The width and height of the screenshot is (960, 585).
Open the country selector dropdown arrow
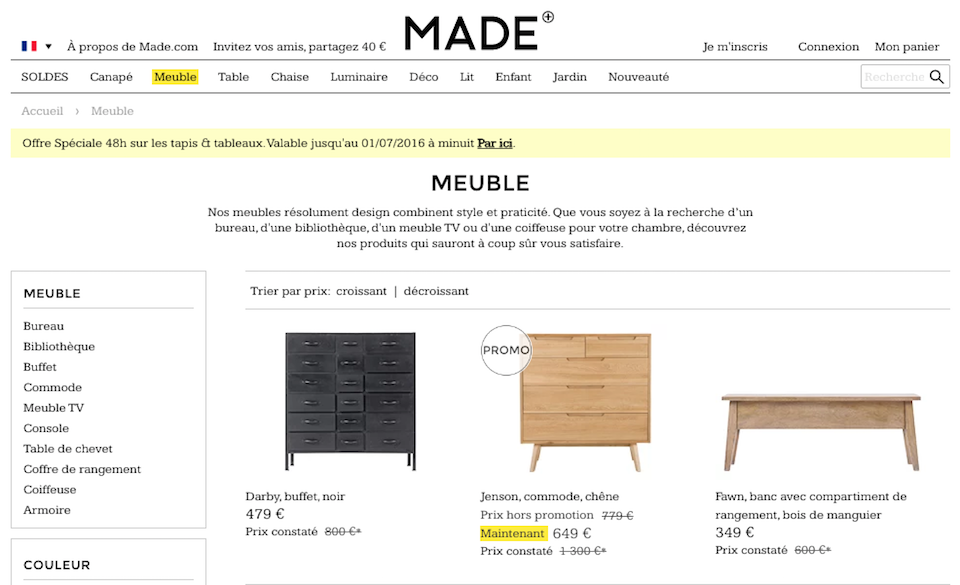click(48, 46)
